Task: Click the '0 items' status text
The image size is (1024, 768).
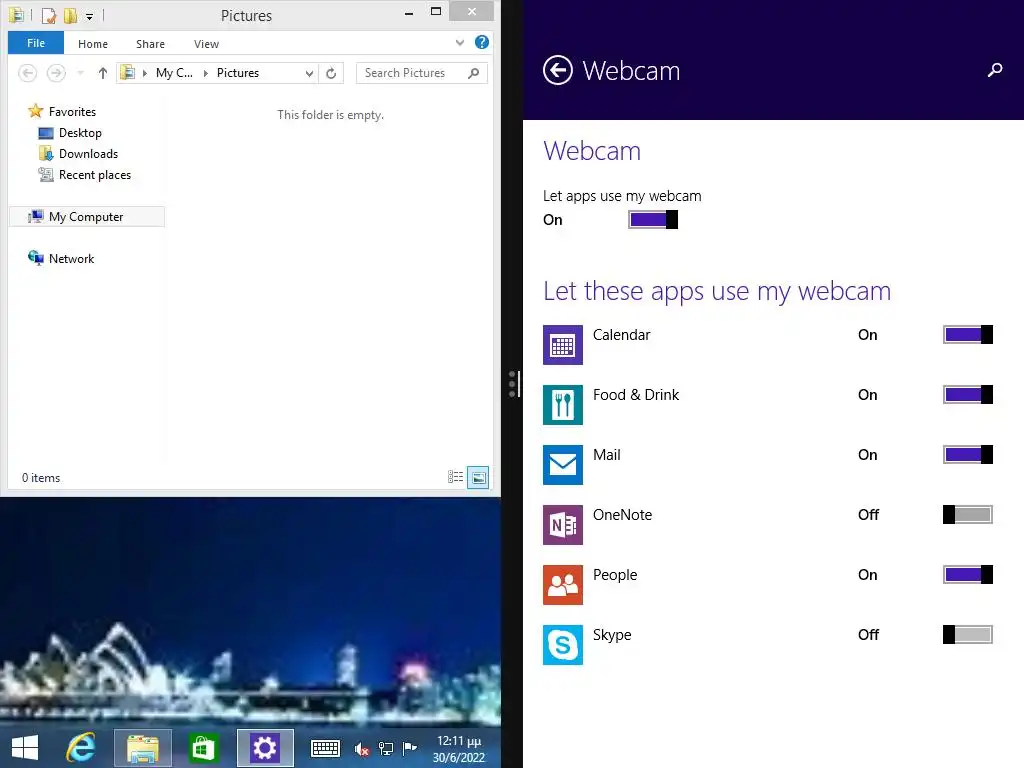Action: [x=41, y=478]
